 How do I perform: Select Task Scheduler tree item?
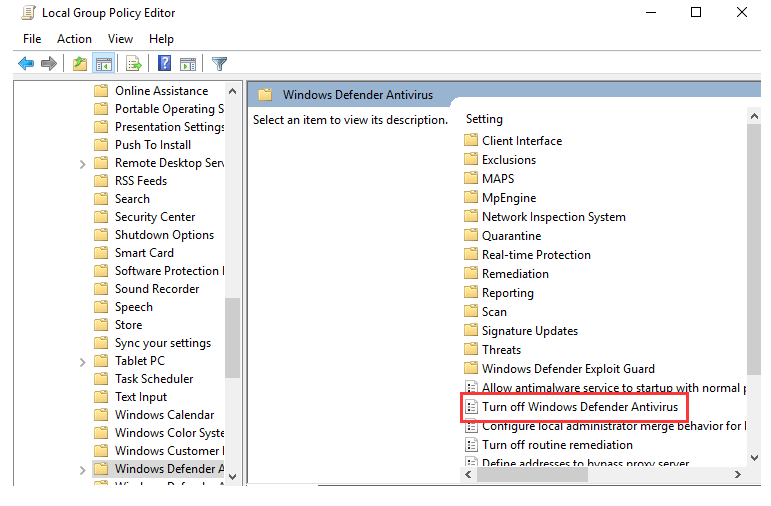pos(154,379)
